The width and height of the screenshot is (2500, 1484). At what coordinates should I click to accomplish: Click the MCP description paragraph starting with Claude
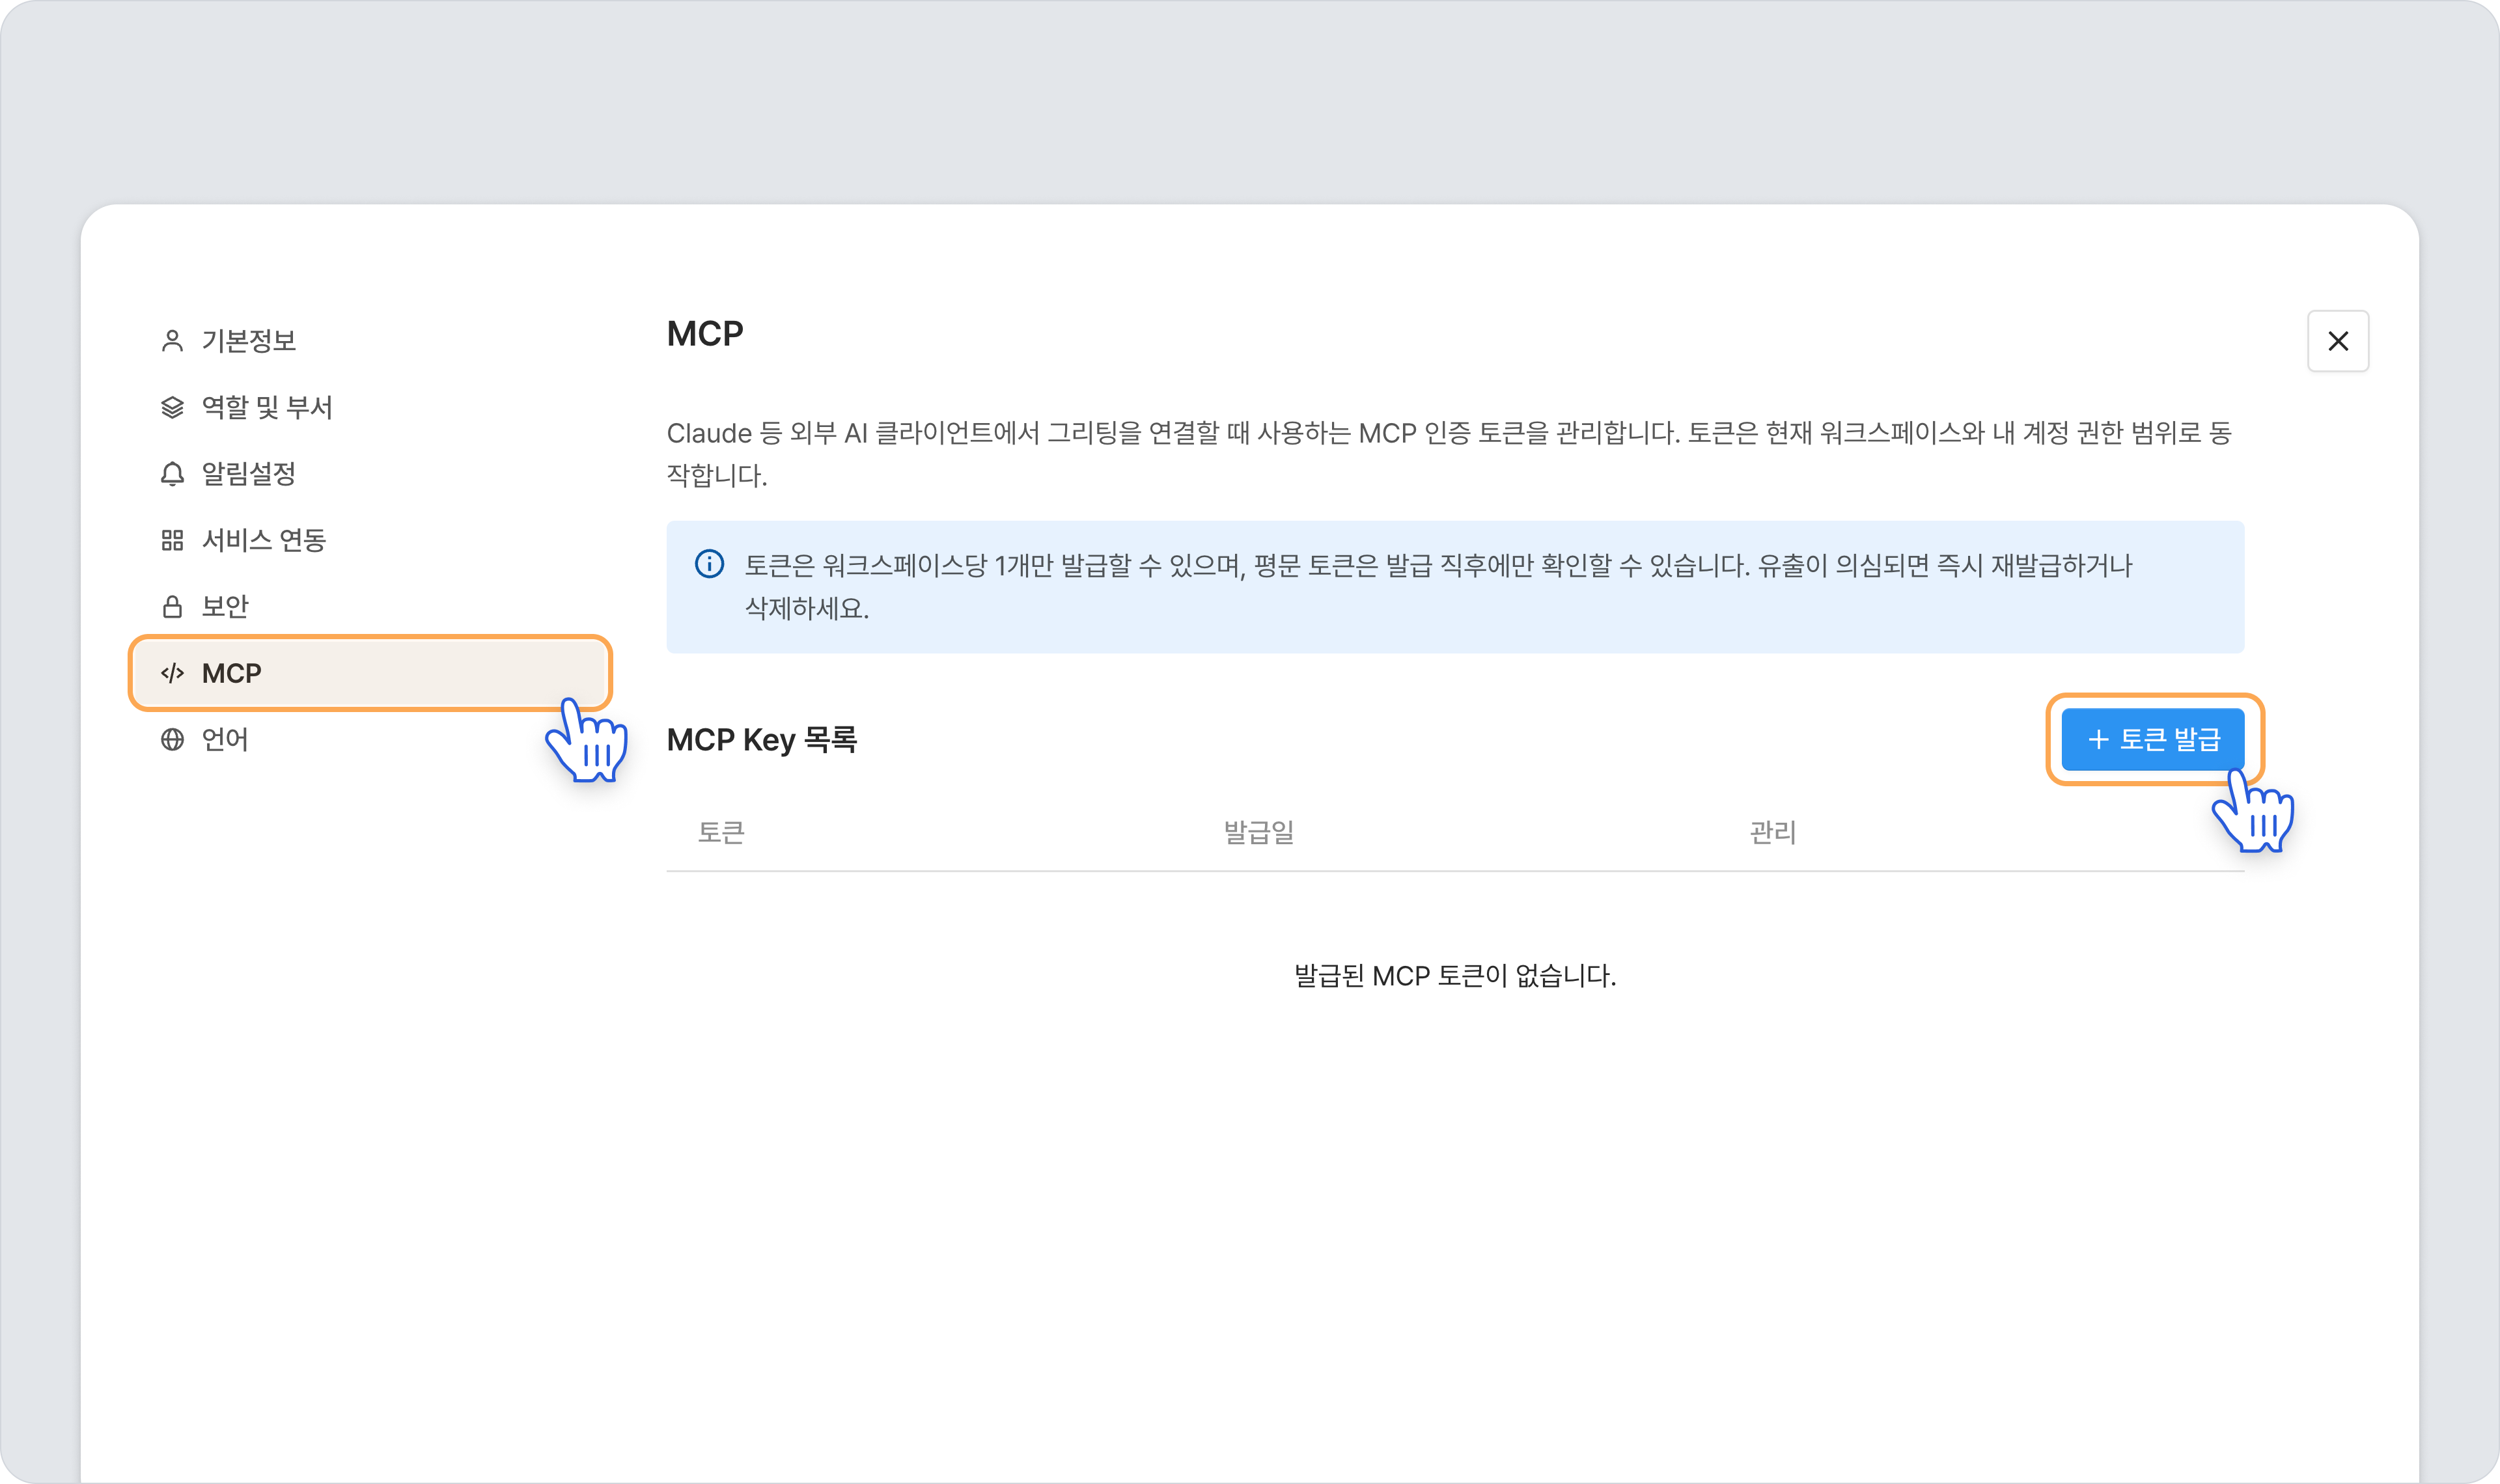click(1449, 454)
